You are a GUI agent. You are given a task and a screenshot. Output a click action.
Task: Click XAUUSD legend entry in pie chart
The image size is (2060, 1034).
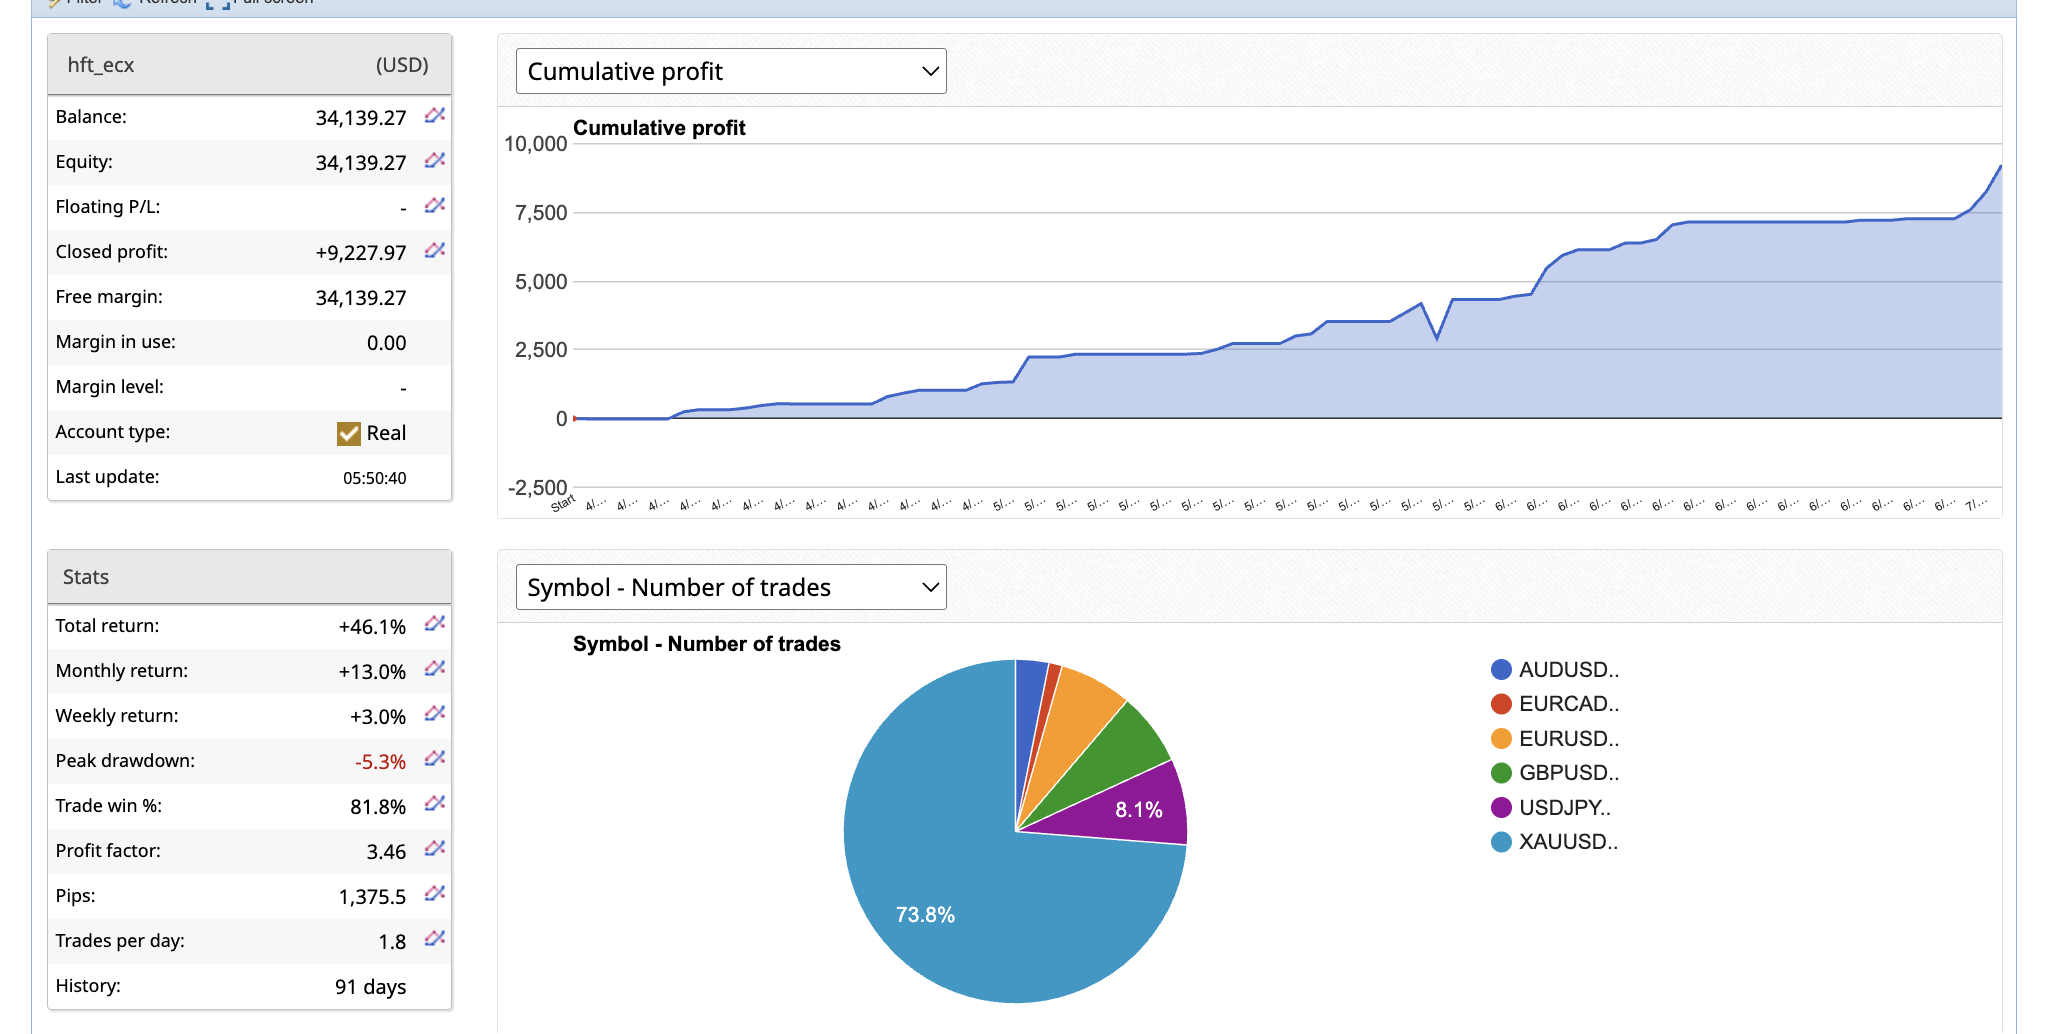(x=1567, y=842)
